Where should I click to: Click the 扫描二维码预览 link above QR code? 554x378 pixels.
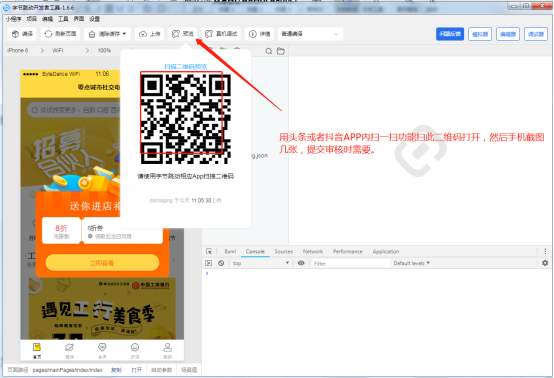pos(185,66)
